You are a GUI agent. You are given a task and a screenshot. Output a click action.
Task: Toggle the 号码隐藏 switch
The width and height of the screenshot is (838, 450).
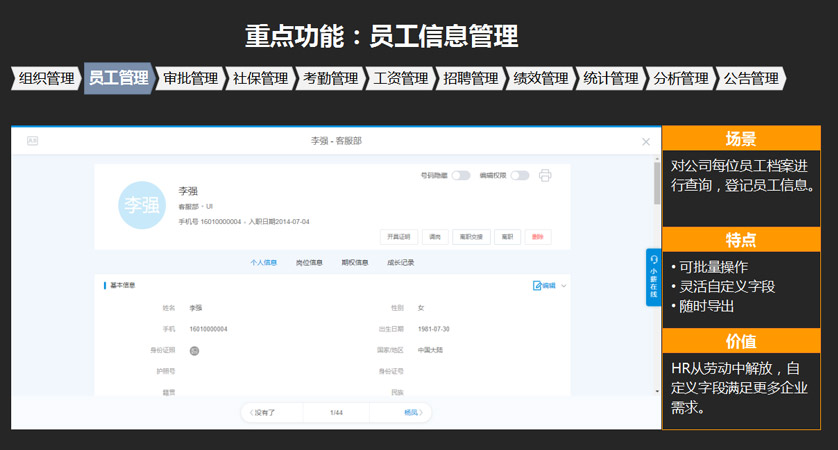tap(460, 176)
